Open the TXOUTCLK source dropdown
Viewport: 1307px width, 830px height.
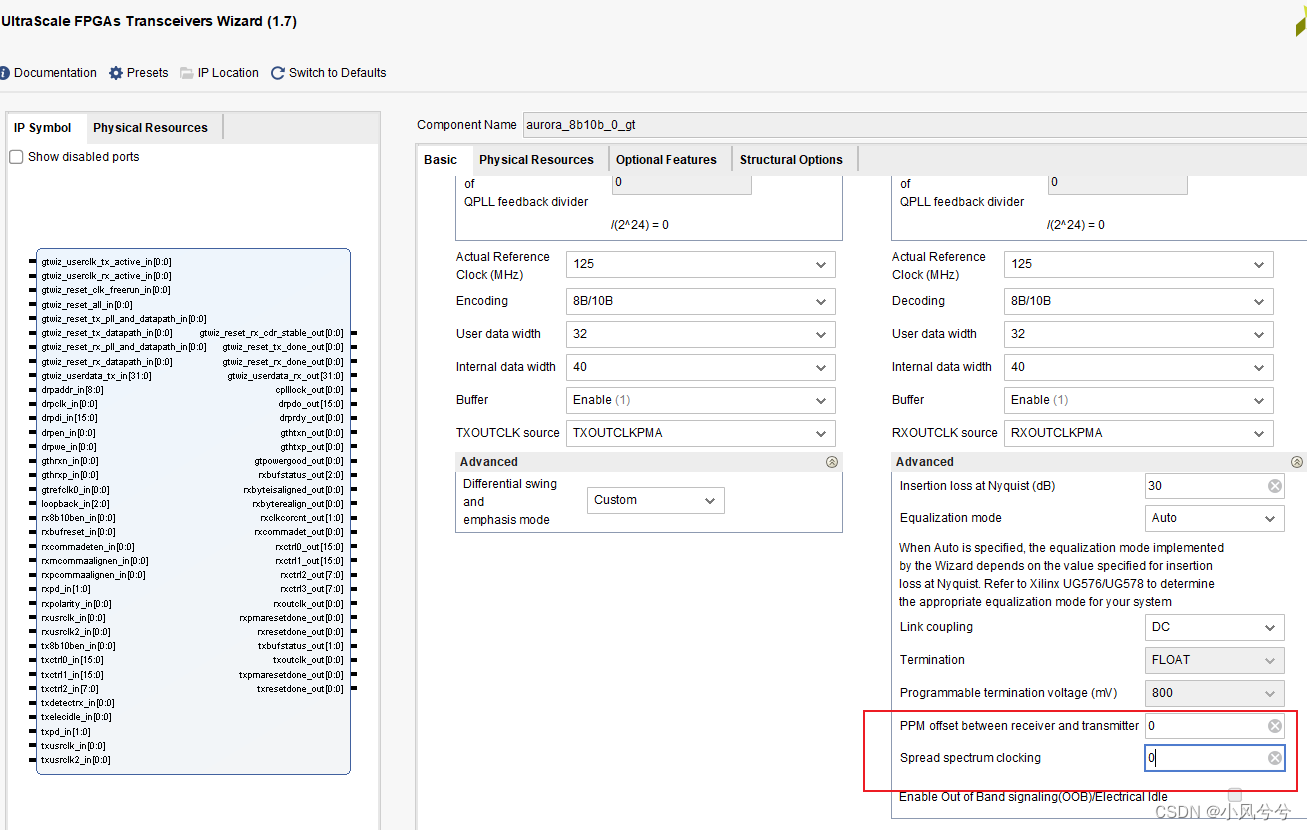[701, 433]
